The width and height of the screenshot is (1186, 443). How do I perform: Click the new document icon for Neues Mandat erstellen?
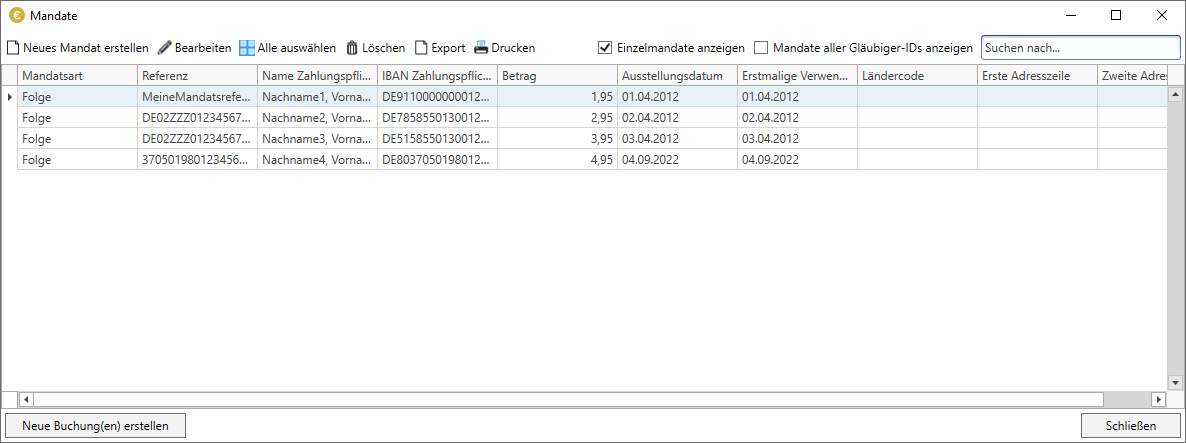(x=13, y=48)
